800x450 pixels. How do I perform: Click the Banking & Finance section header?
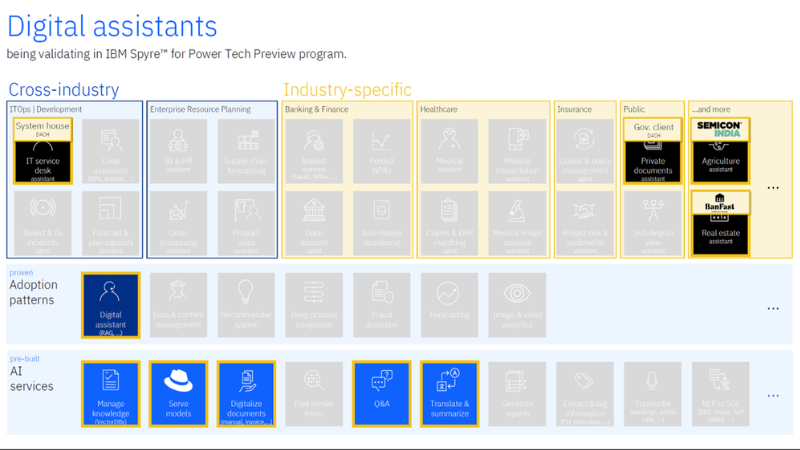pyautogui.click(x=319, y=109)
